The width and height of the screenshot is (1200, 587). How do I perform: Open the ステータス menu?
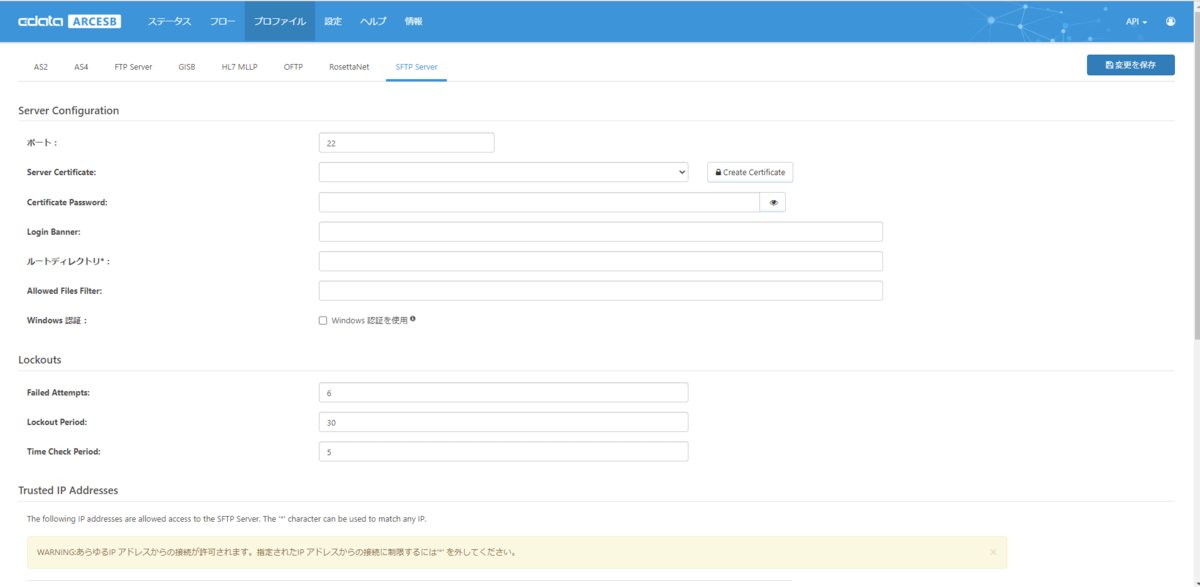(x=169, y=21)
